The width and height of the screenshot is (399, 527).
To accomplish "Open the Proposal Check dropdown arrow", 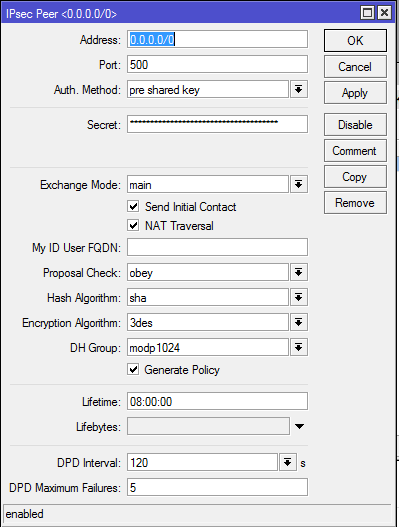I will [298, 272].
